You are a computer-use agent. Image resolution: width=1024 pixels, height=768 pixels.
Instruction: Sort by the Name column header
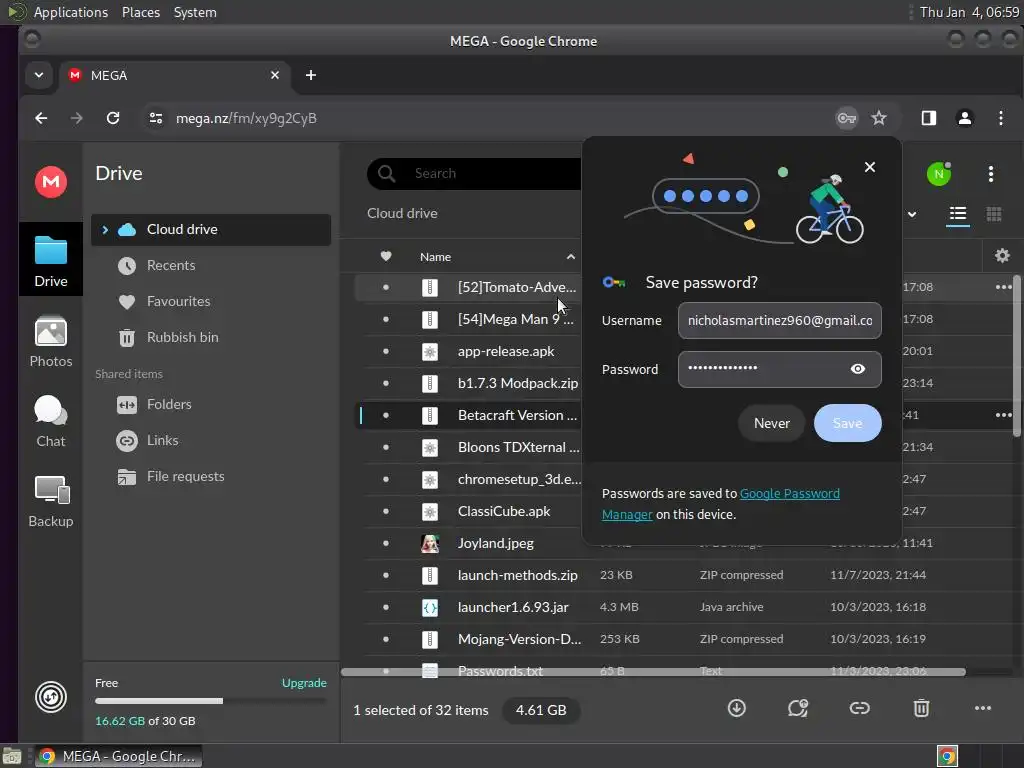435,257
